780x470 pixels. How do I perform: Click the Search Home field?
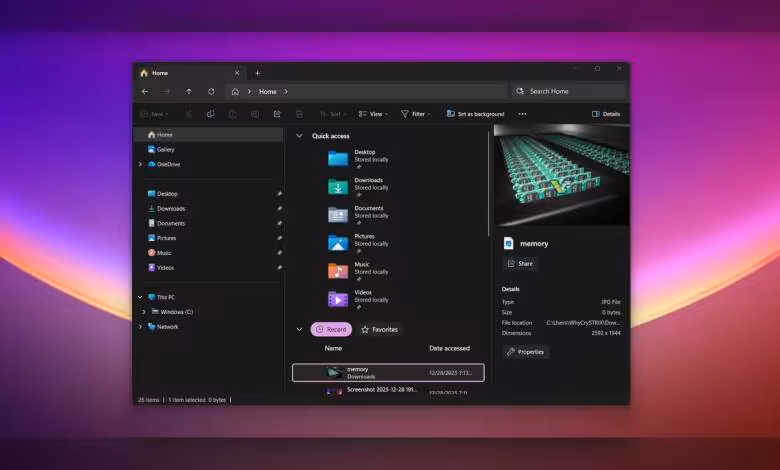tap(568, 92)
